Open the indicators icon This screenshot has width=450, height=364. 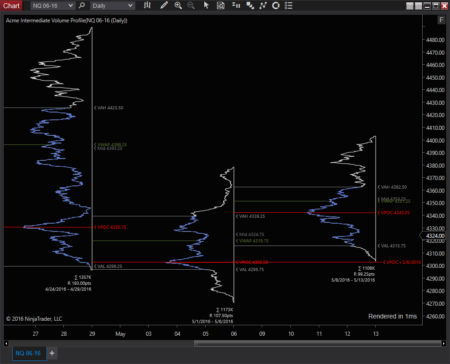click(250, 5)
